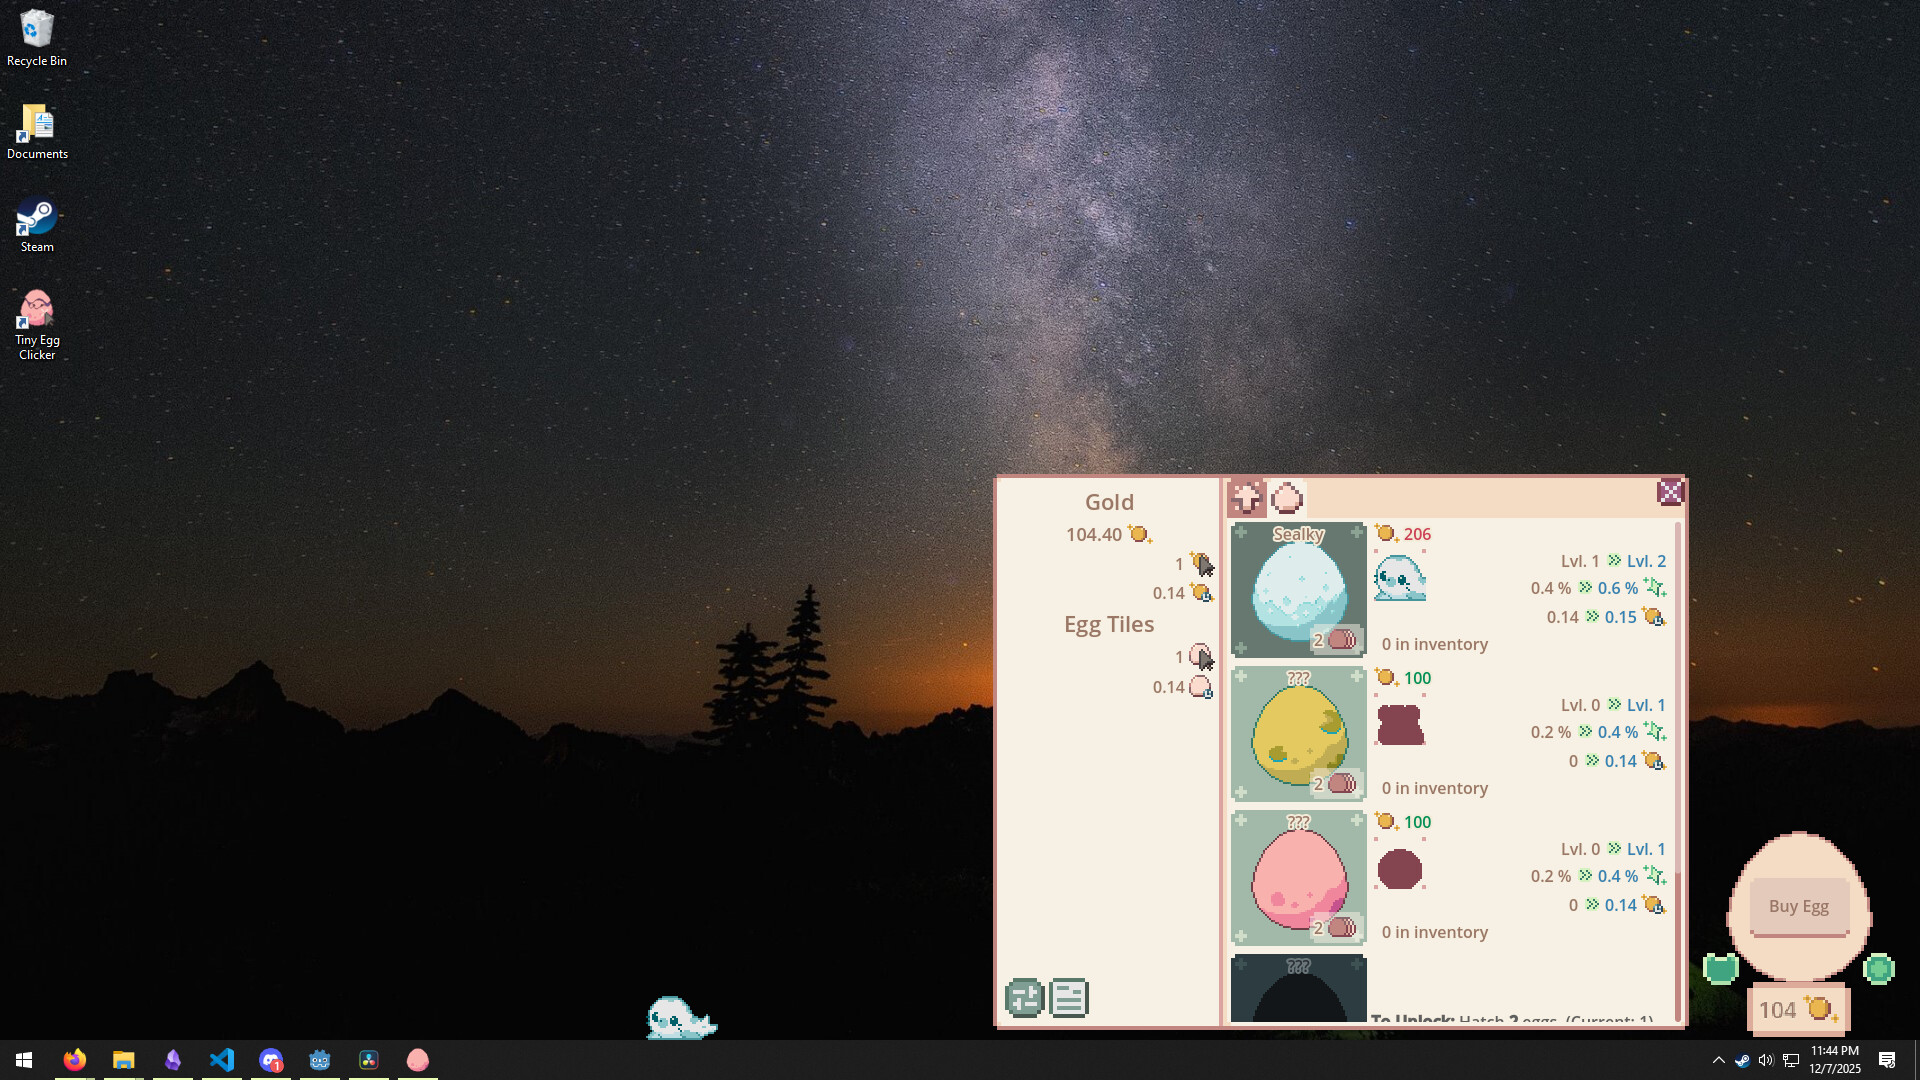The image size is (1920, 1080).
Task: Open Godot from the taskbar
Action: click(320, 1059)
